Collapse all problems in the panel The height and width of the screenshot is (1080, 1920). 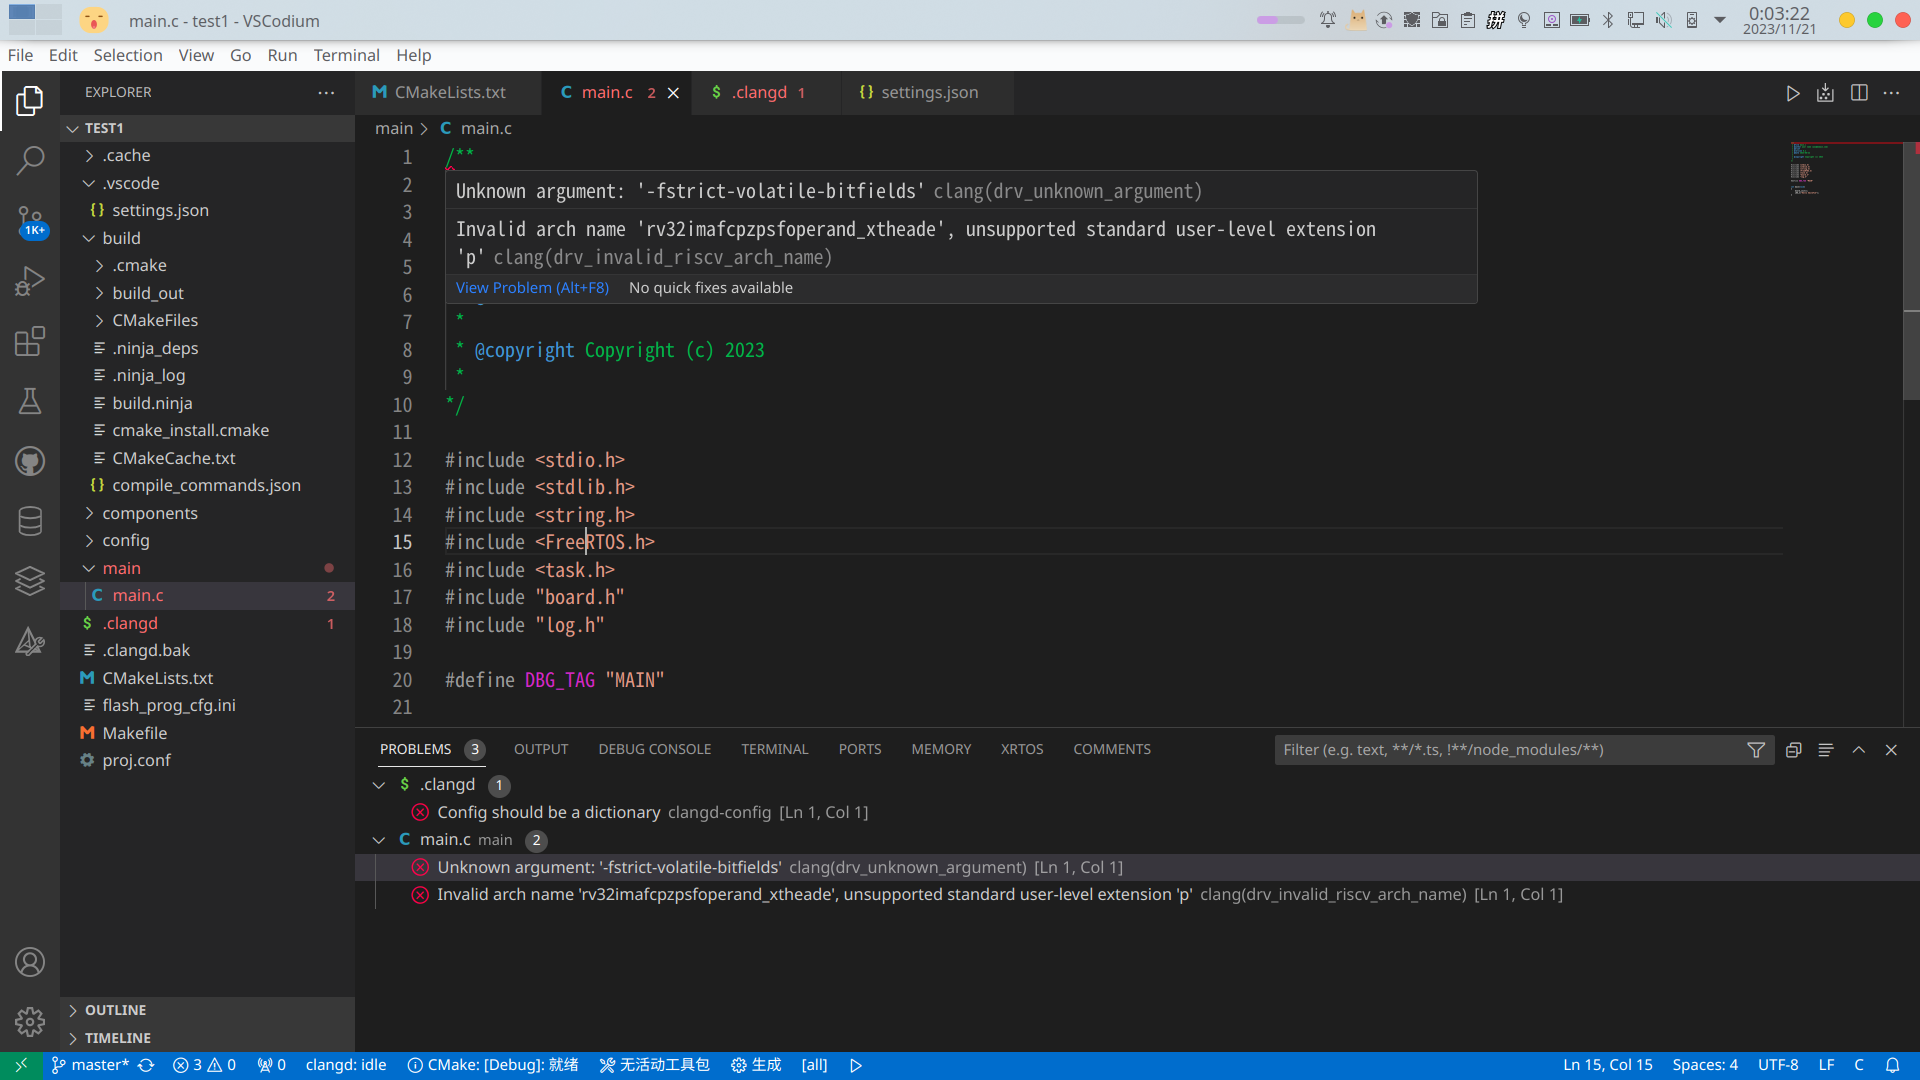pos(1794,750)
